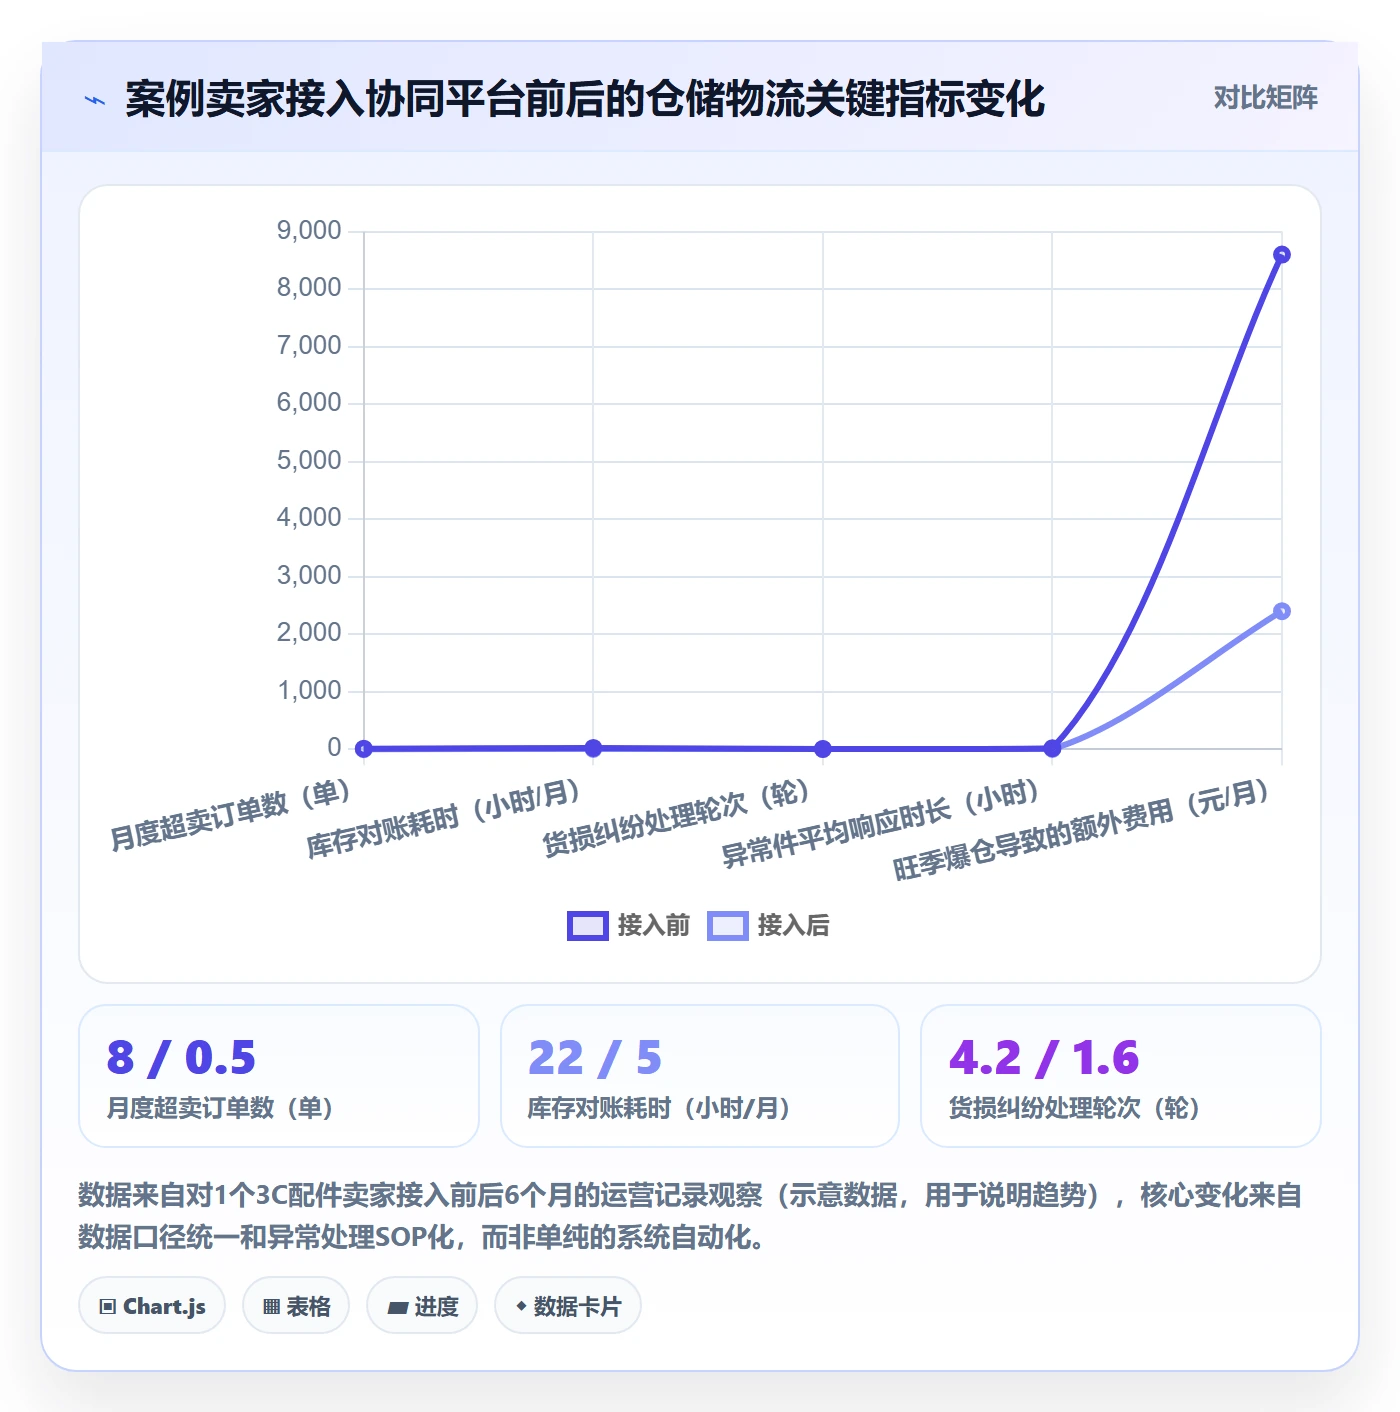Screen dimensions: 1400x1412
Task: Select the 数据卡片 tag chip
Action: coord(568,1306)
